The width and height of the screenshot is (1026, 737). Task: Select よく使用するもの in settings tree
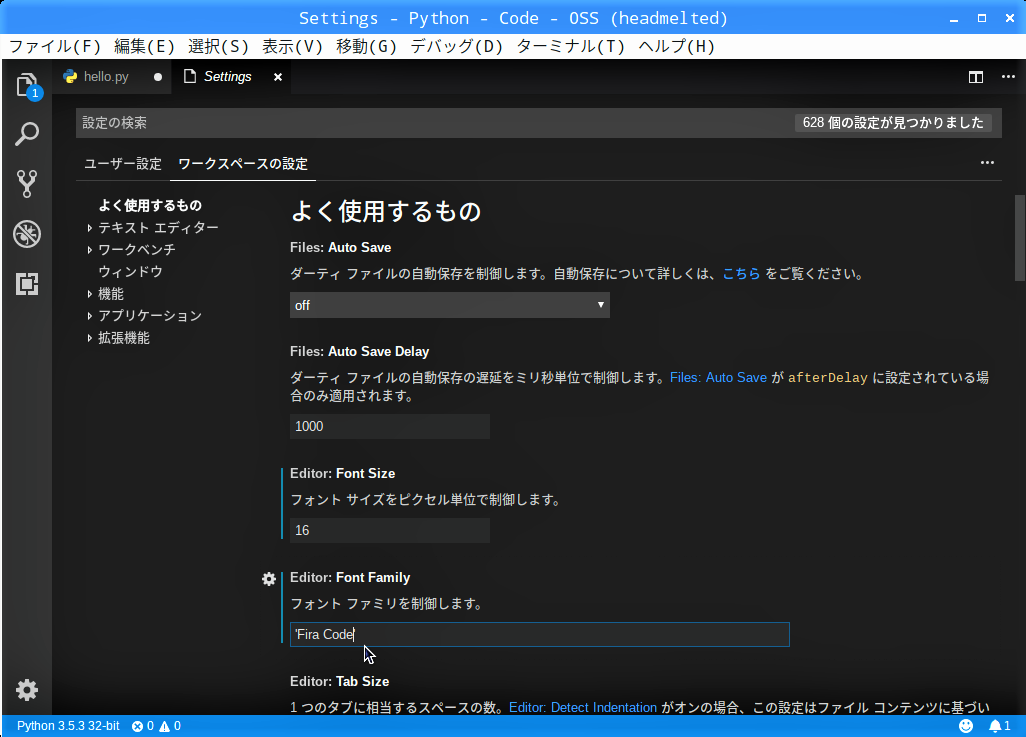coord(150,206)
